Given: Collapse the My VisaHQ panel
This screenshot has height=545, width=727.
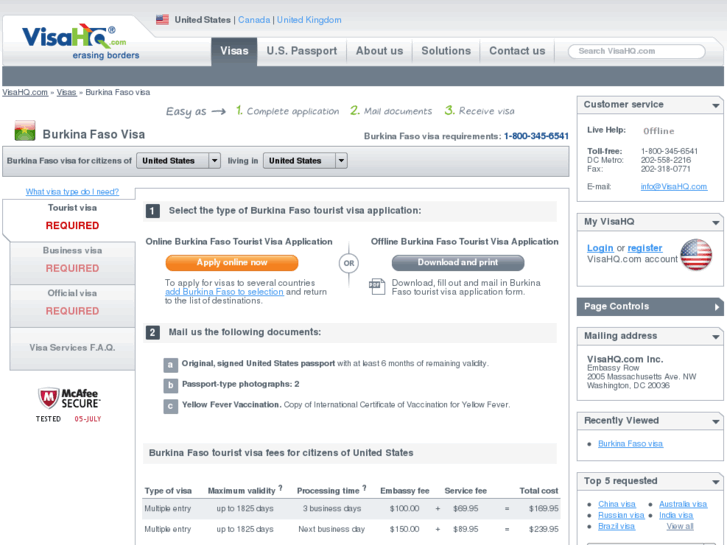Looking at the screenshot, I should point(715,223).
